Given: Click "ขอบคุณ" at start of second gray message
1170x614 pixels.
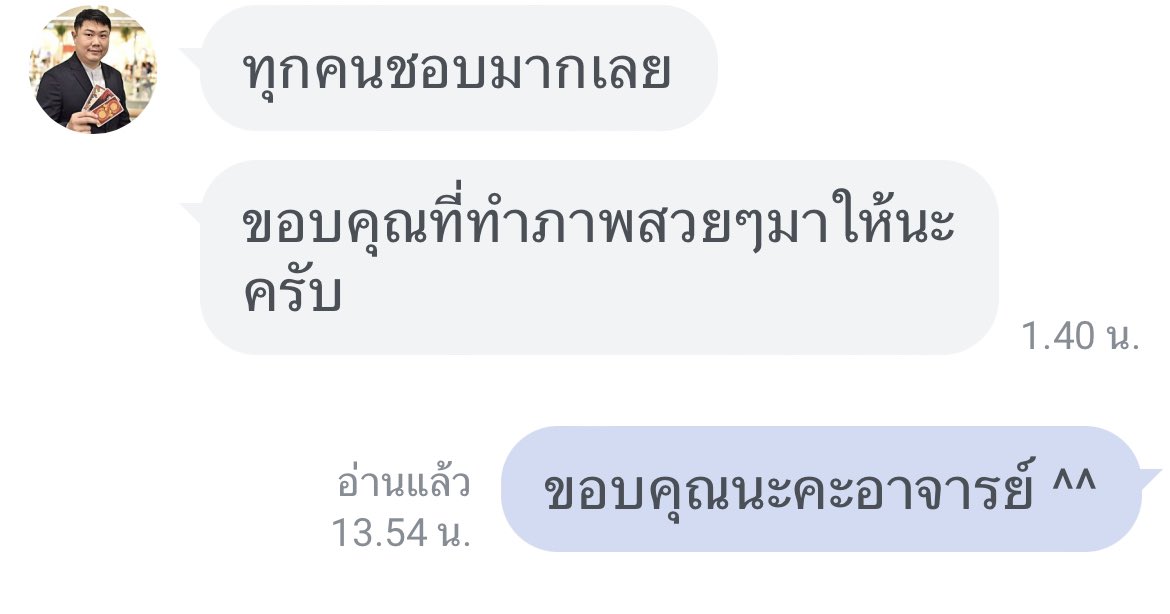Looking at the screenshot, I should tap(337, 225).
